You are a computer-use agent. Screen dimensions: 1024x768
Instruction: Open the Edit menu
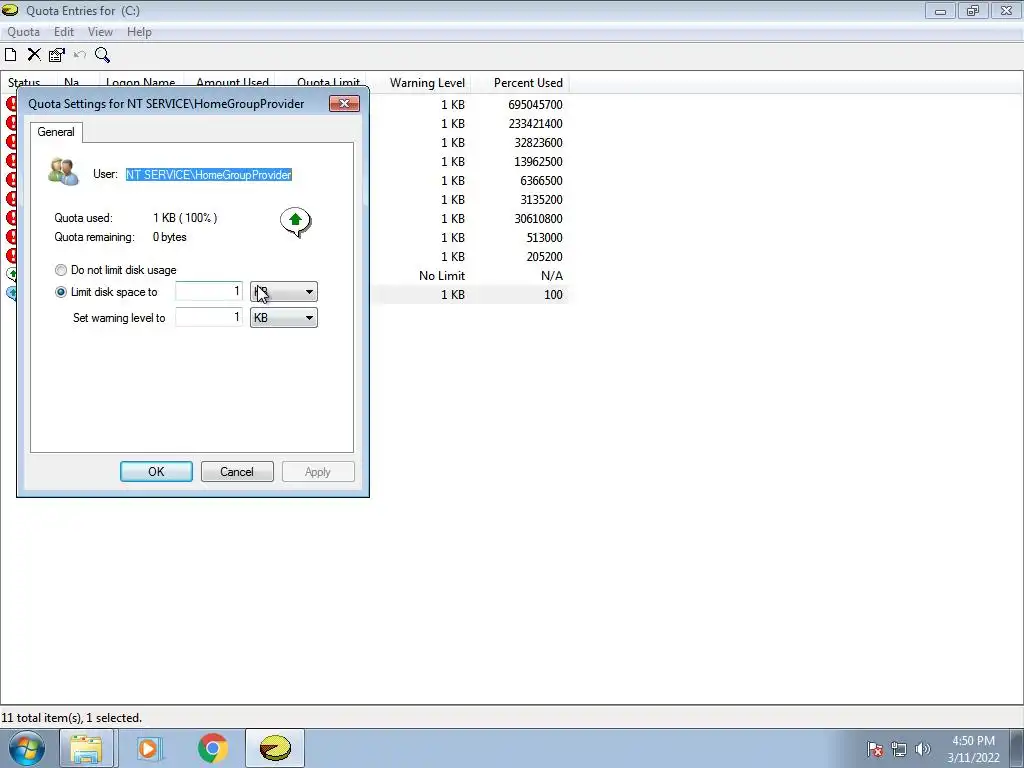pos(63,32)
